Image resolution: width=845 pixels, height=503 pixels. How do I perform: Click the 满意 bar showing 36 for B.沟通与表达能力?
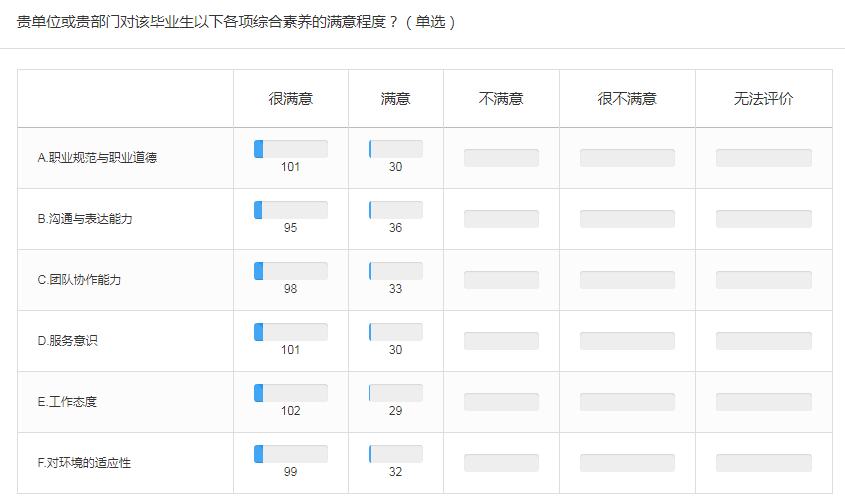point(396,210)
